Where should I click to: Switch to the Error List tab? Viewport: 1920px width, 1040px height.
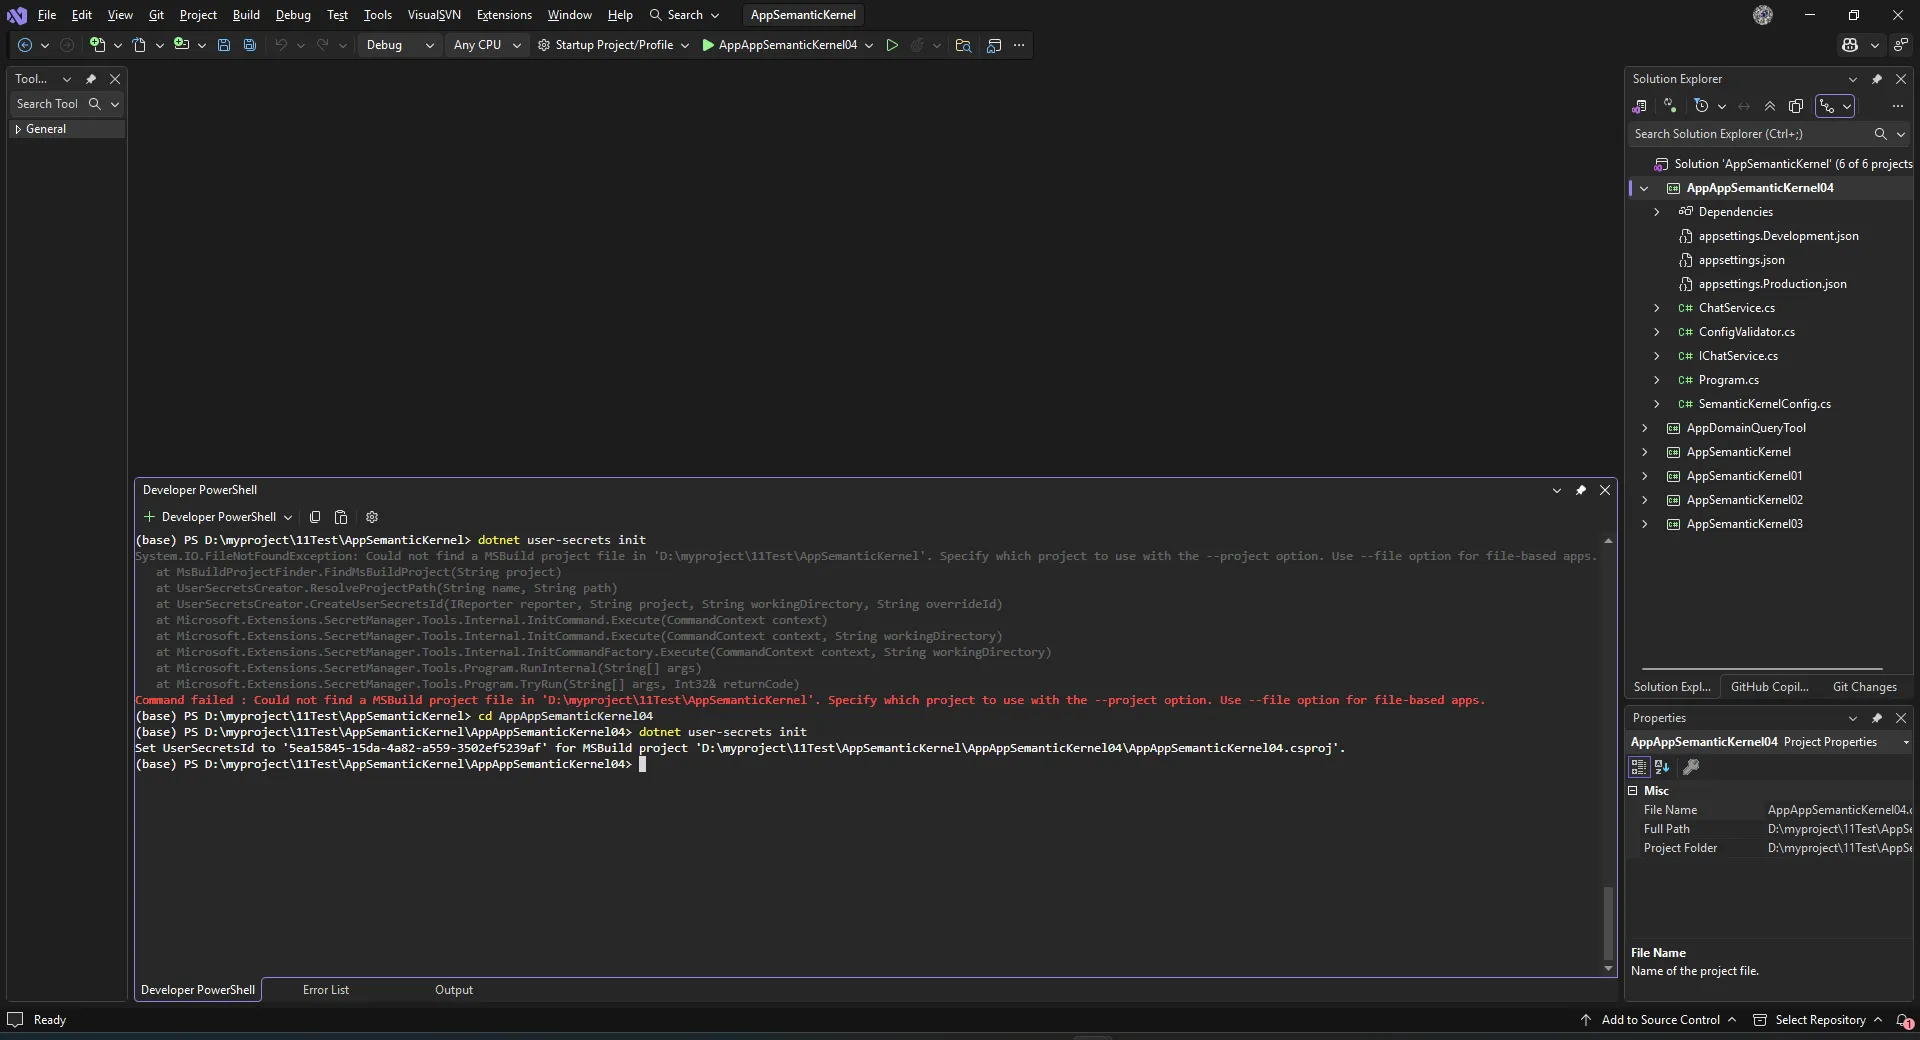point(326,990)
